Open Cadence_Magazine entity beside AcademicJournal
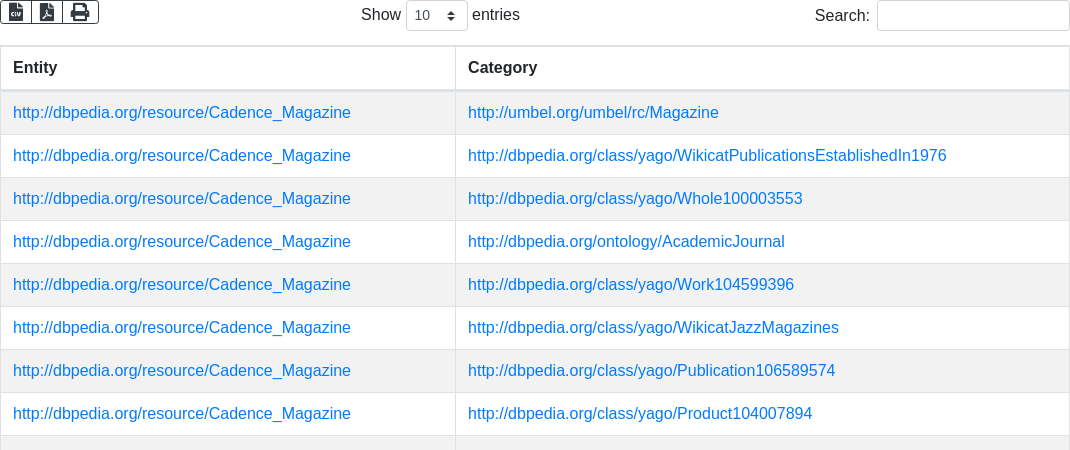This screenshot has width=1070, height=450. tap(182, 242)
